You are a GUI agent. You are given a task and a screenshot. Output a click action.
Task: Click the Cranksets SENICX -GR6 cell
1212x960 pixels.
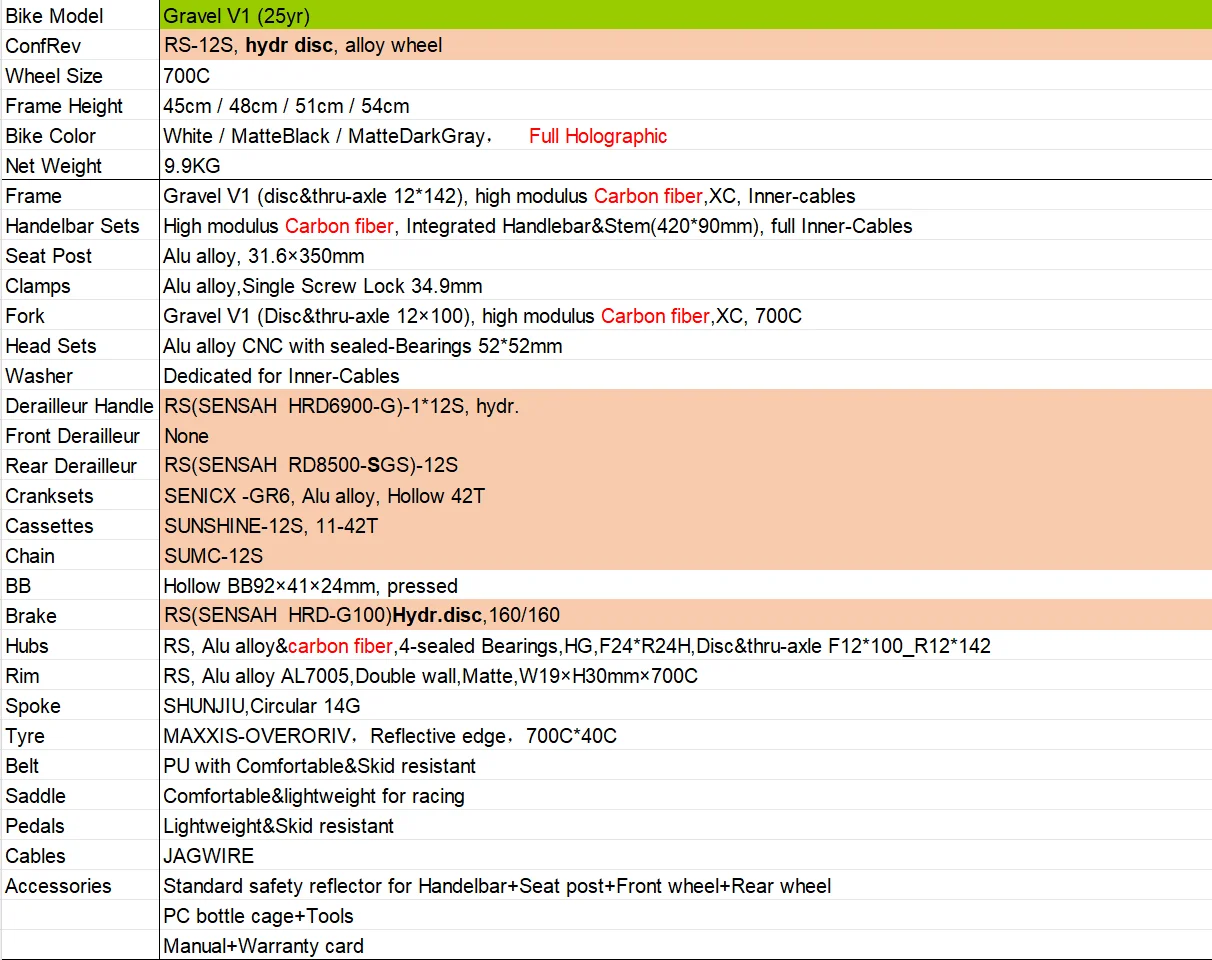[685, 495]
